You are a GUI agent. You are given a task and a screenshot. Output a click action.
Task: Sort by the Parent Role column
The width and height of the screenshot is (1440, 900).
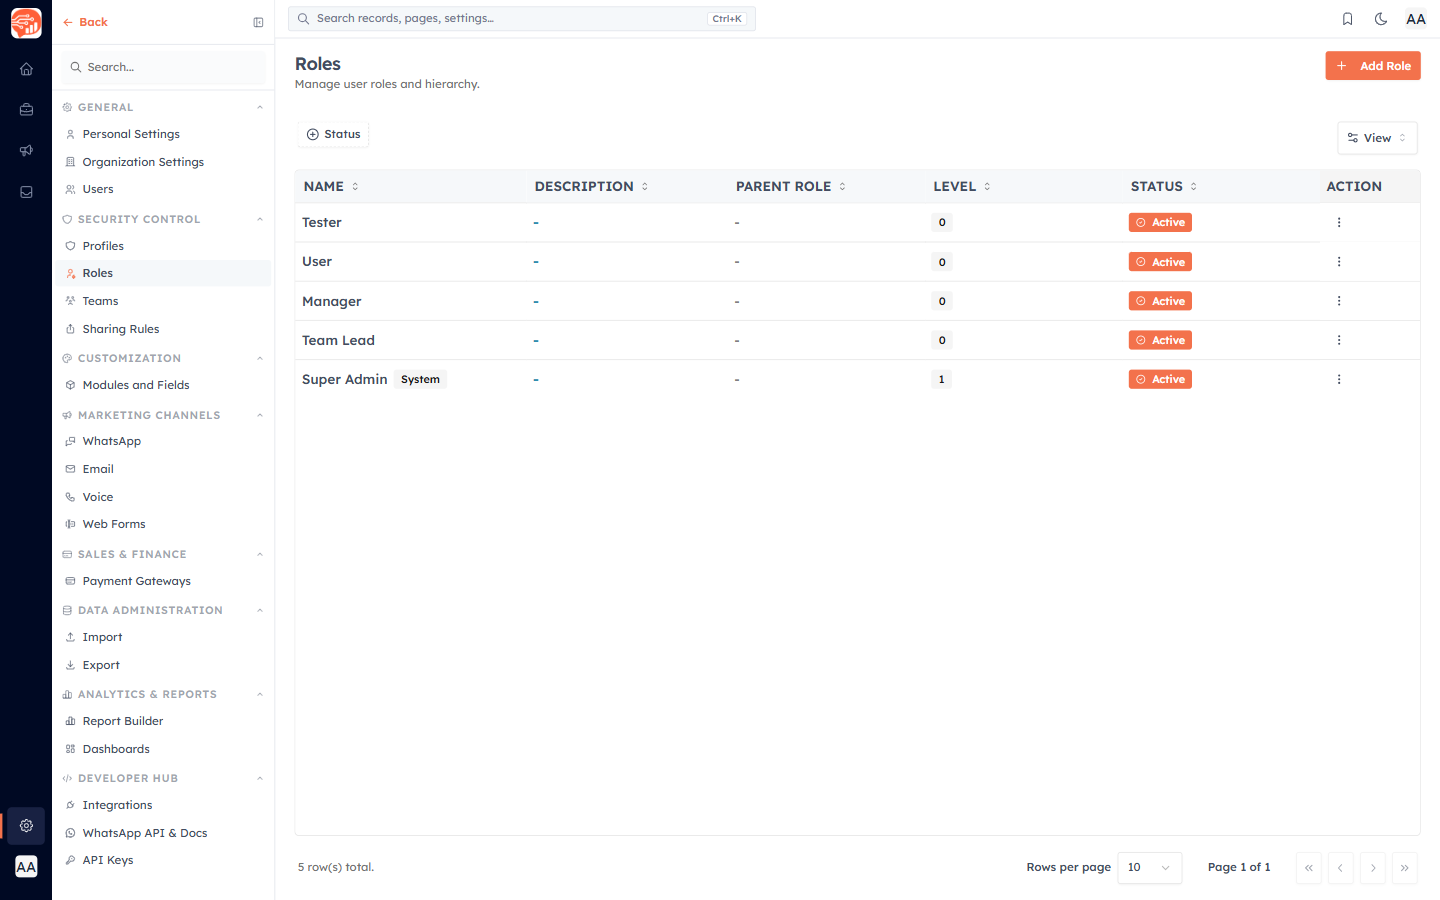click(791, 187)
